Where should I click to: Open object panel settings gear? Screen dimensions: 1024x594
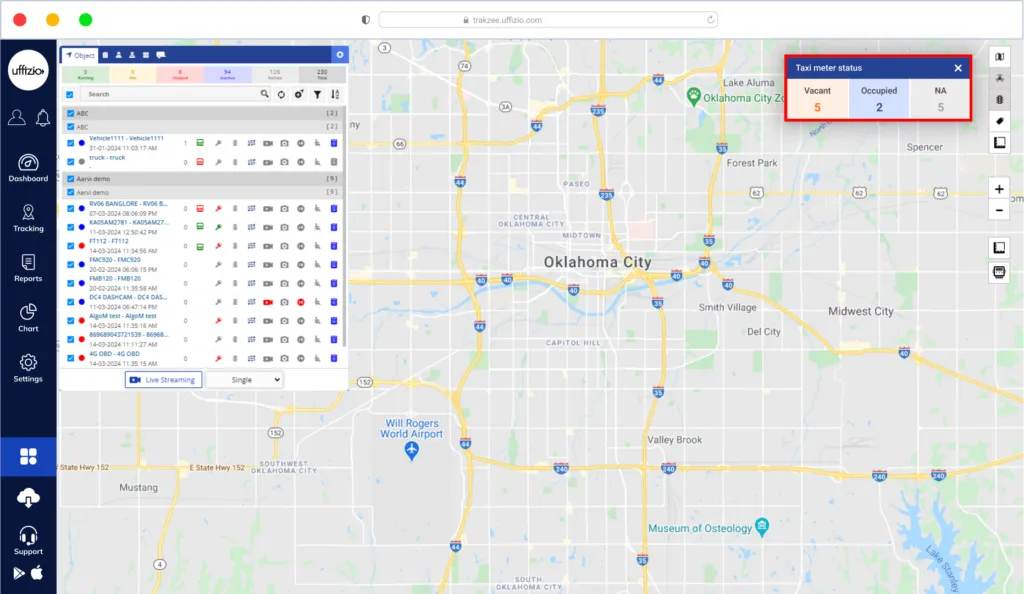coord(340,55)
